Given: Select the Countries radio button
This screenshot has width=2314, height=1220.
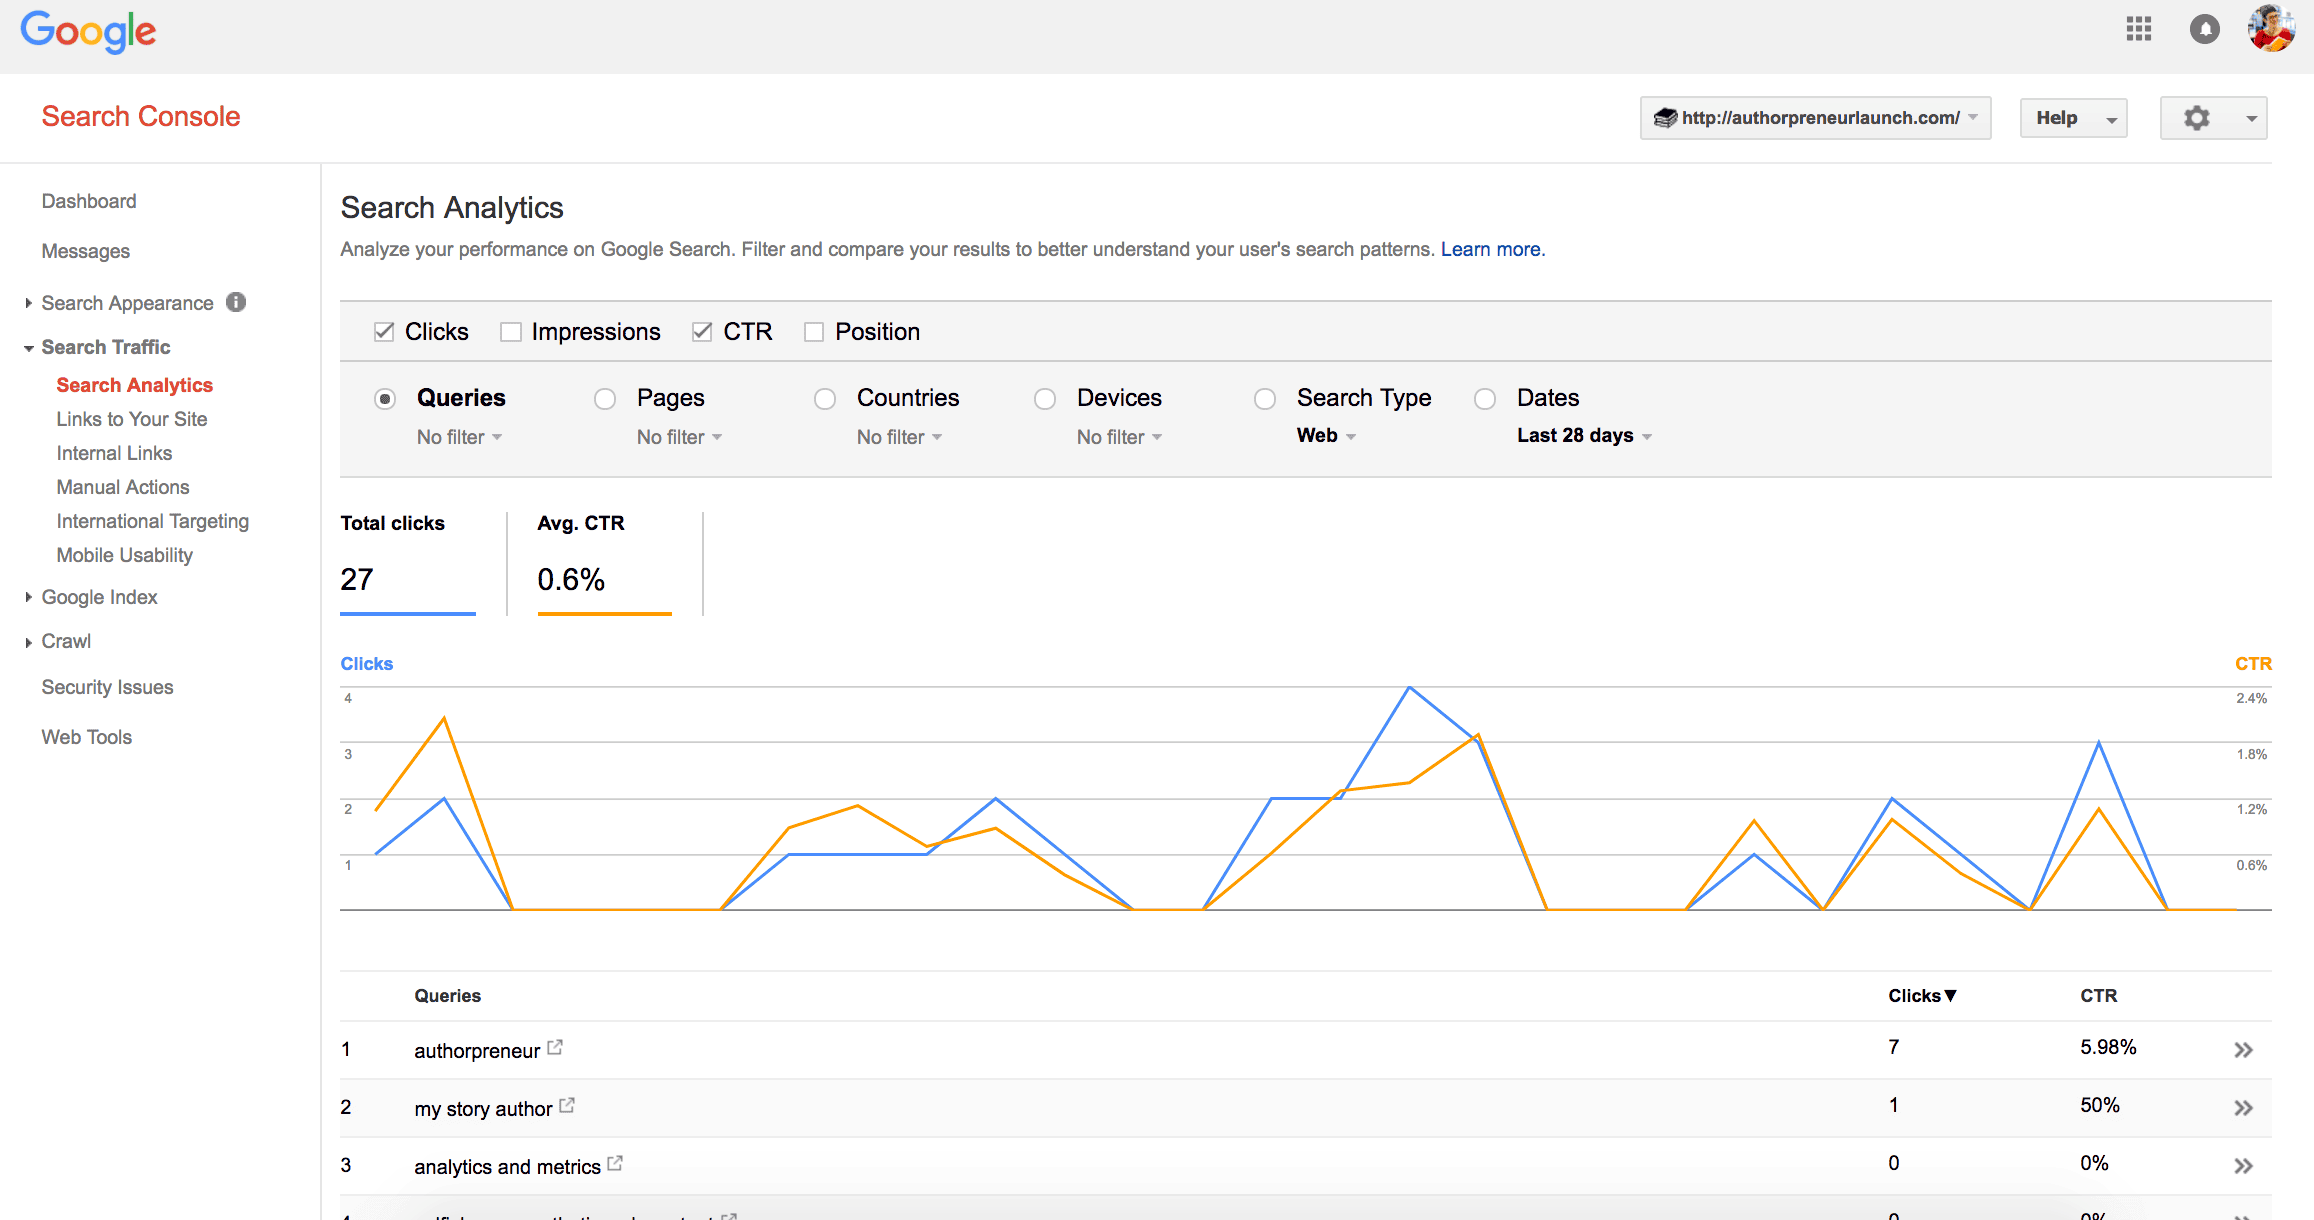Looking at the screenshot, I should [x=825, y=399].
